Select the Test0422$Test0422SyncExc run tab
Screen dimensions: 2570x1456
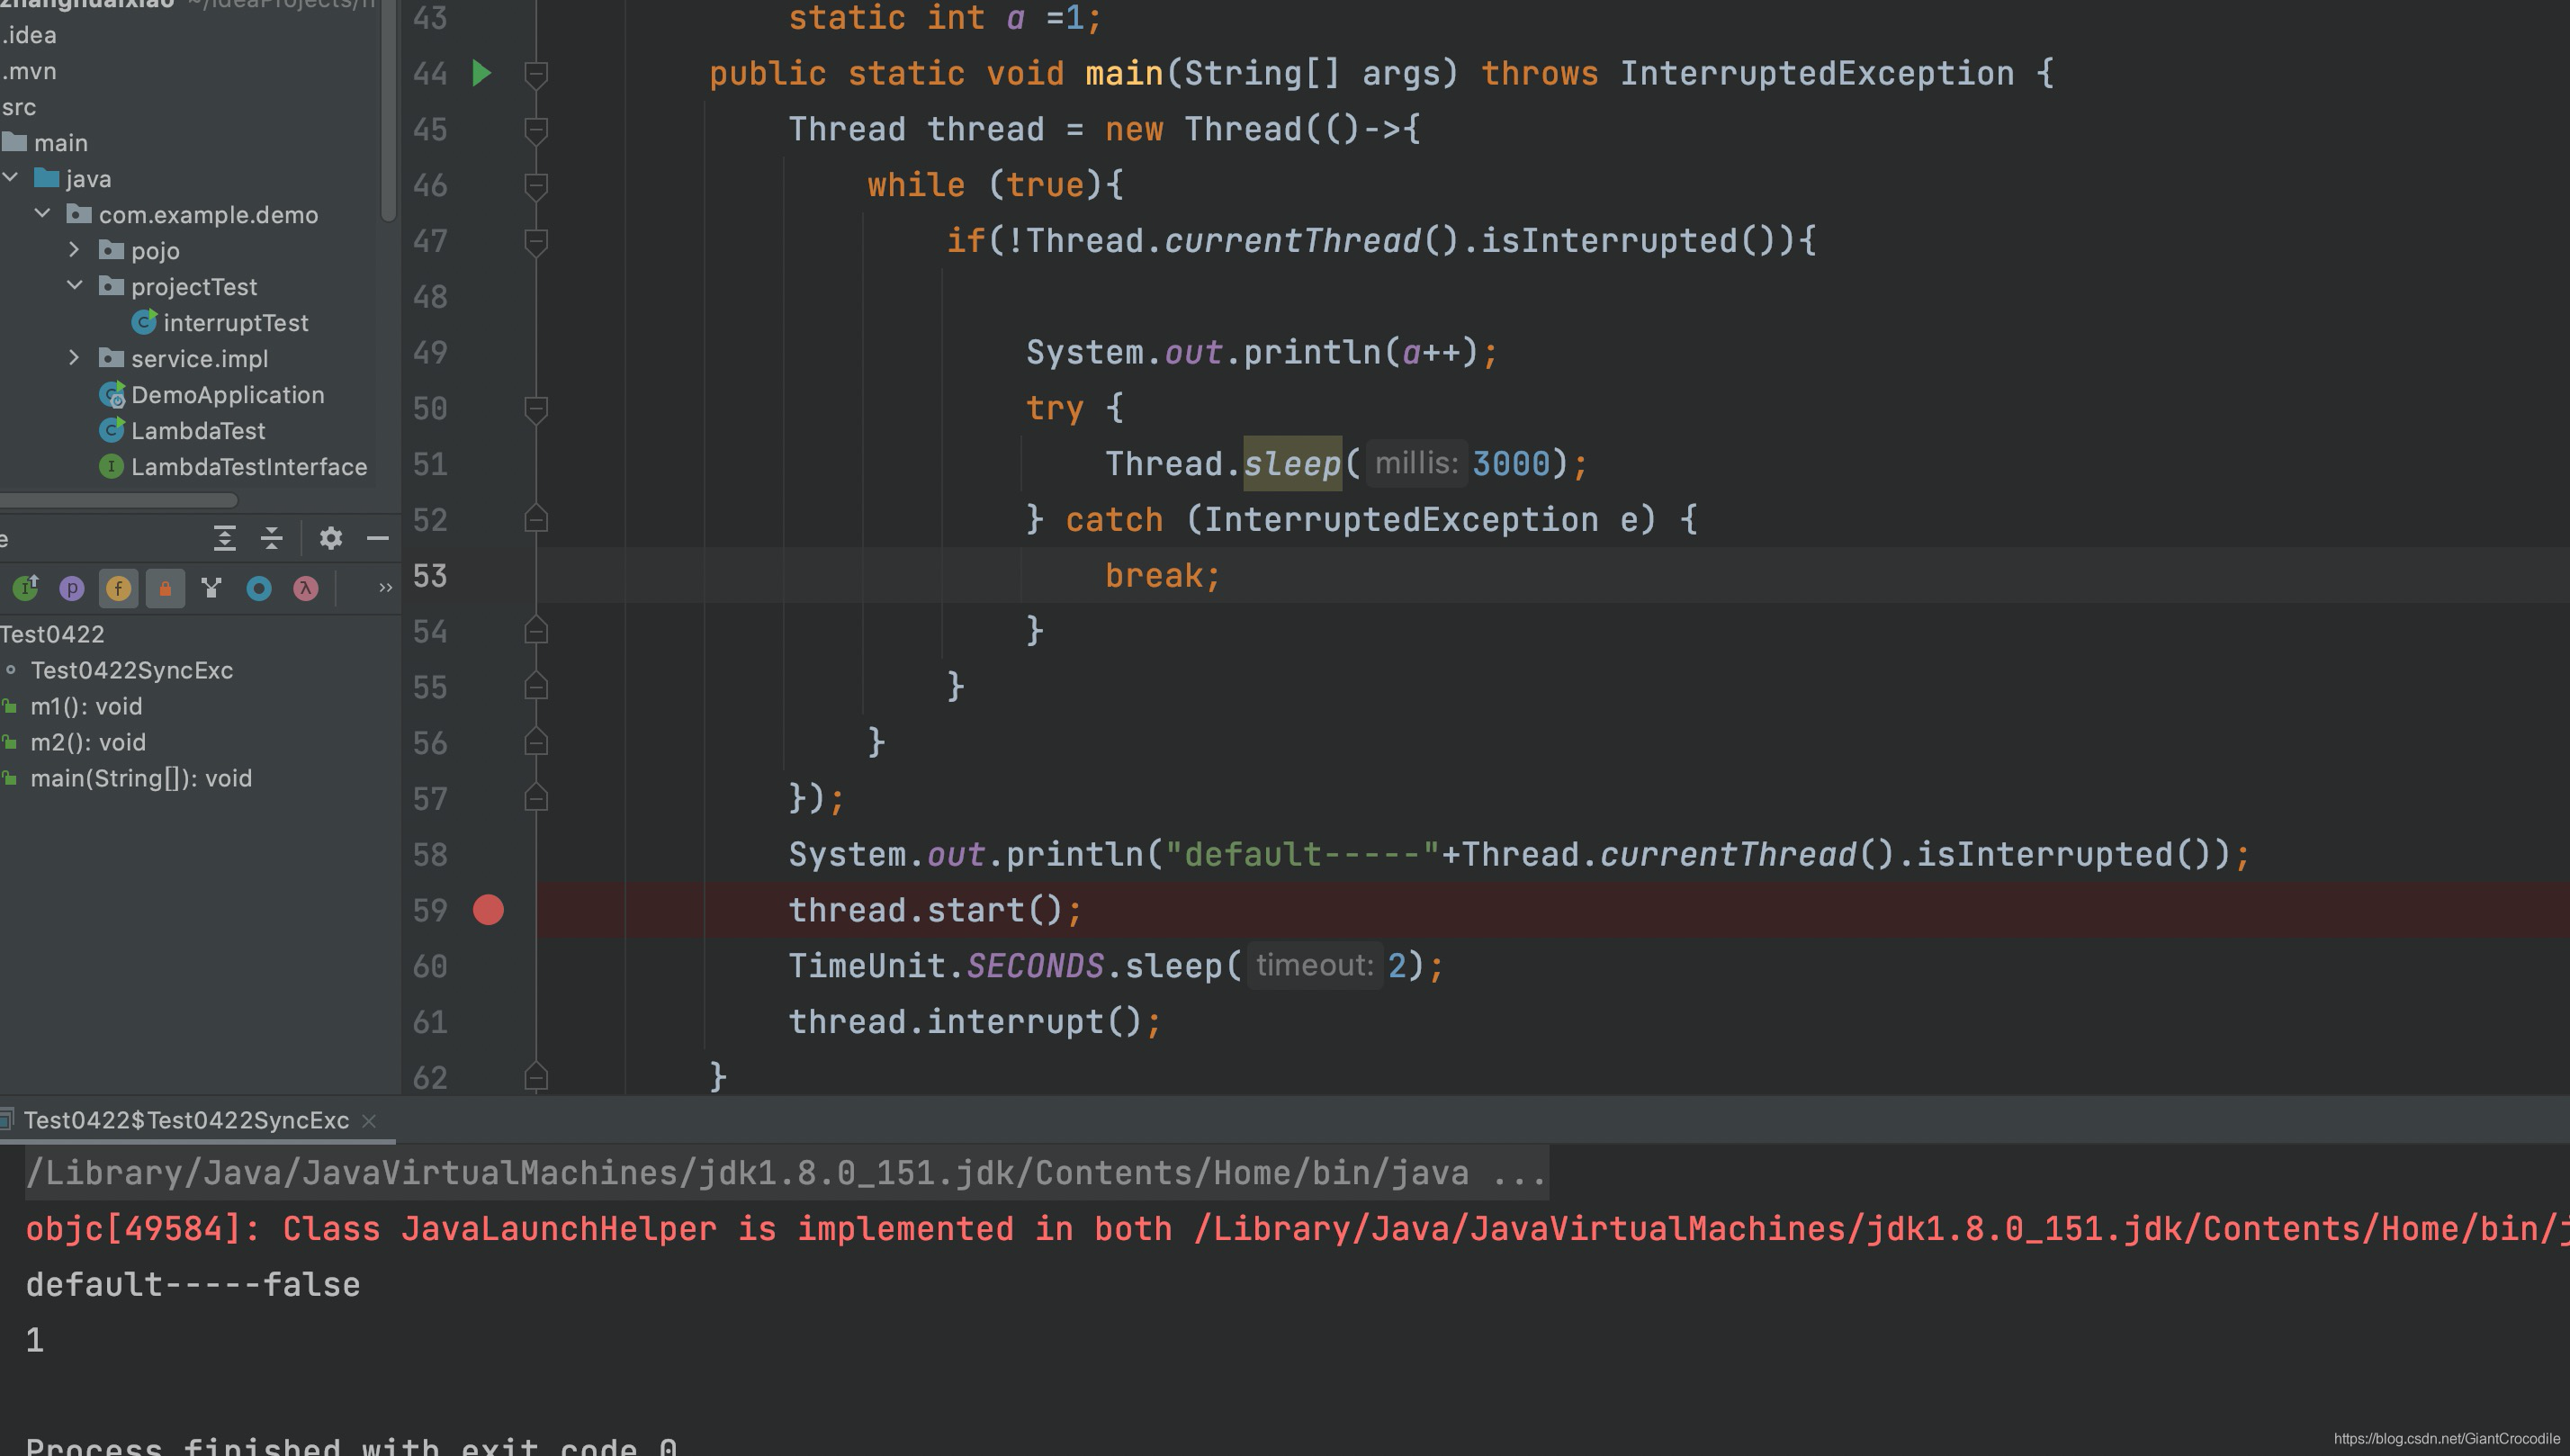coord(186,1120)
